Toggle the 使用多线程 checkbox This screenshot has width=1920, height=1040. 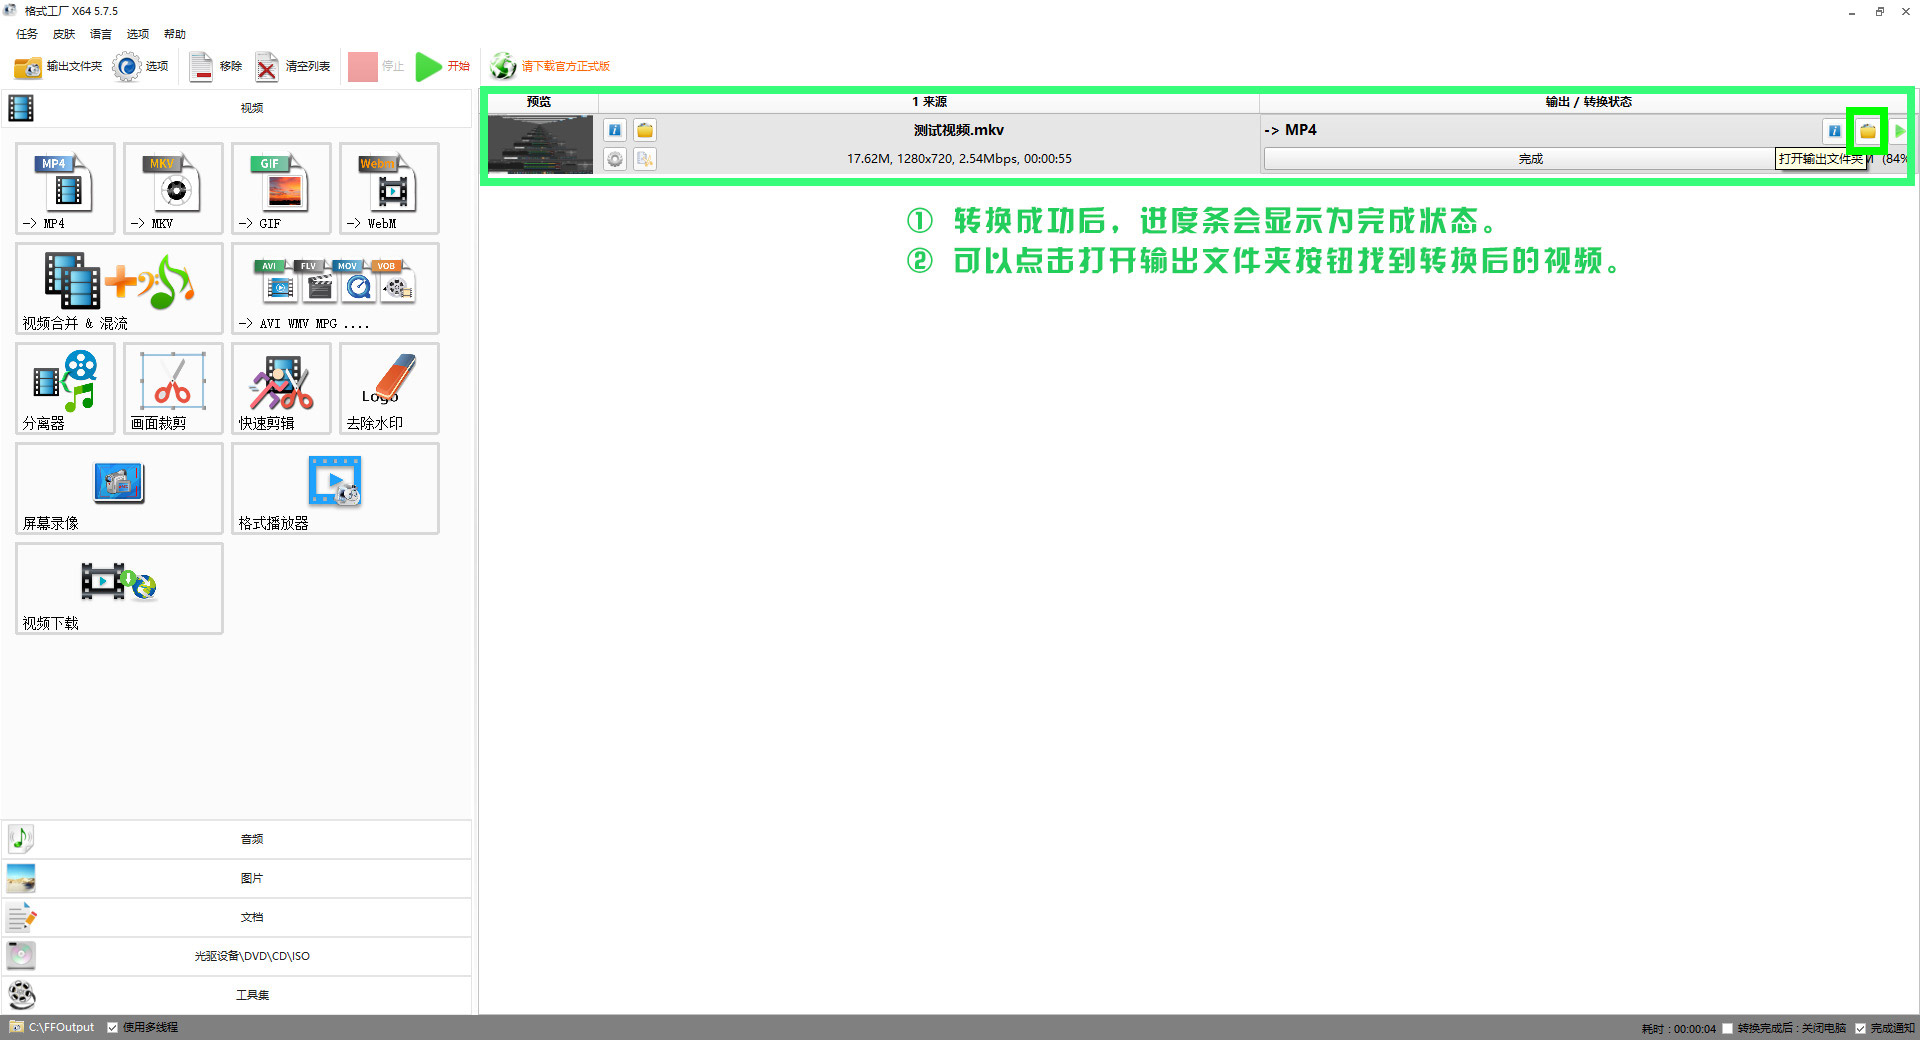tap(113, 1027)
